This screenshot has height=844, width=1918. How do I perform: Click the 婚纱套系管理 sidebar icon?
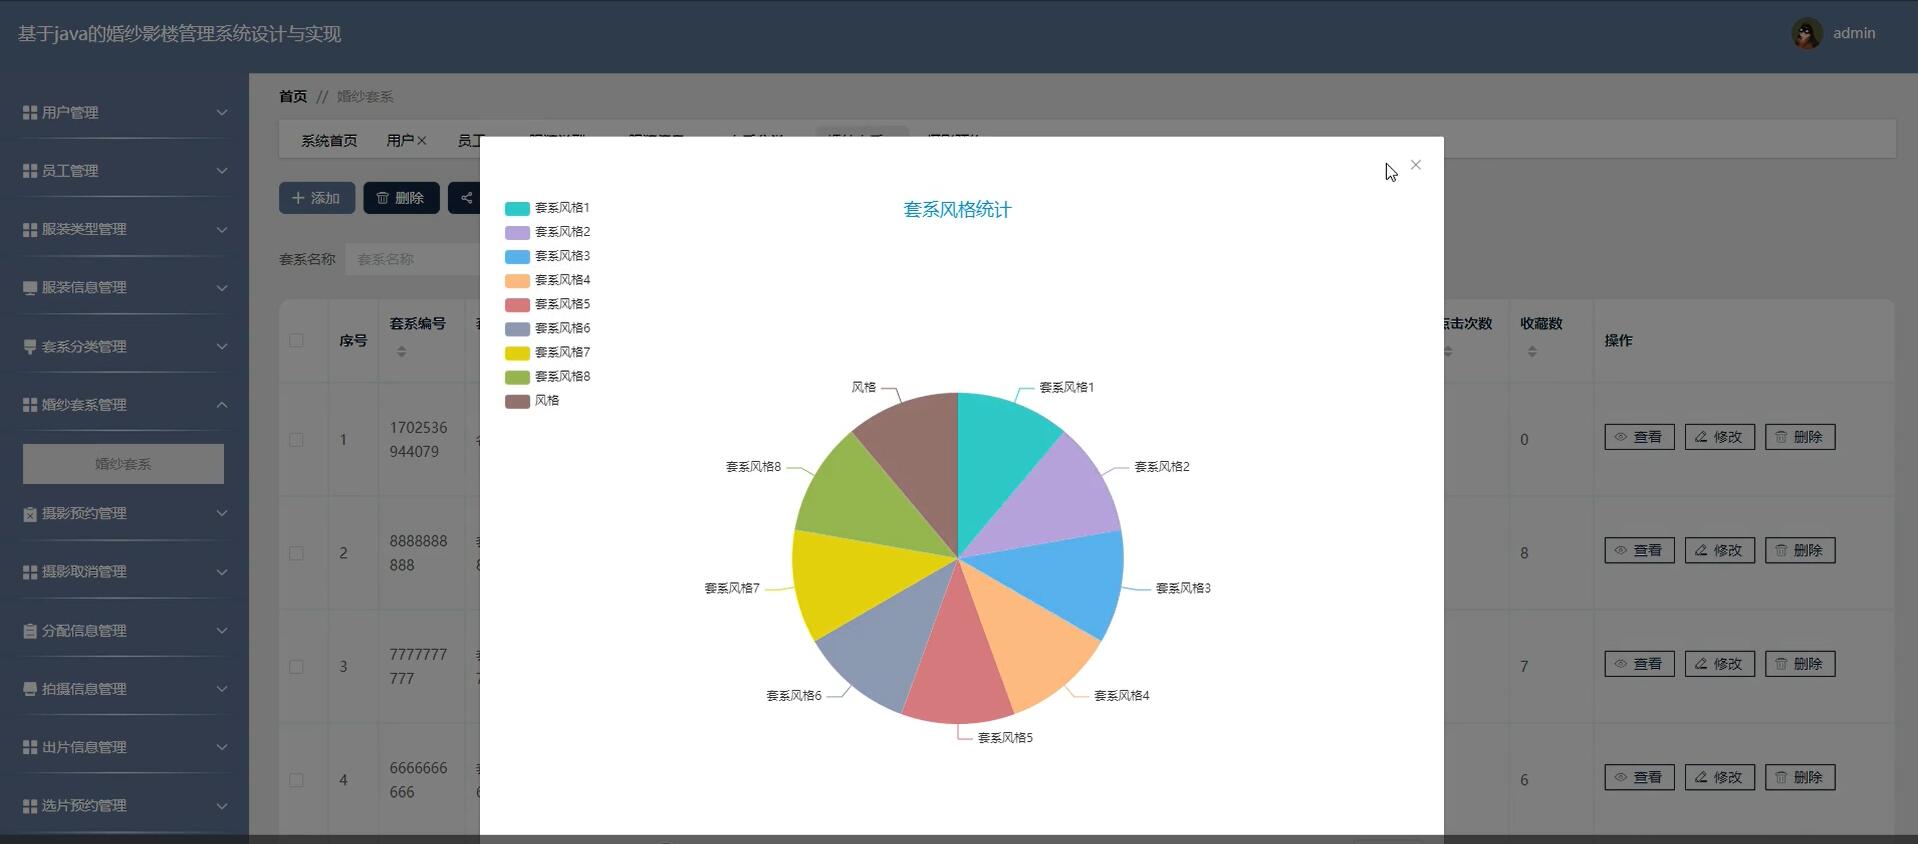coord(30,405)
